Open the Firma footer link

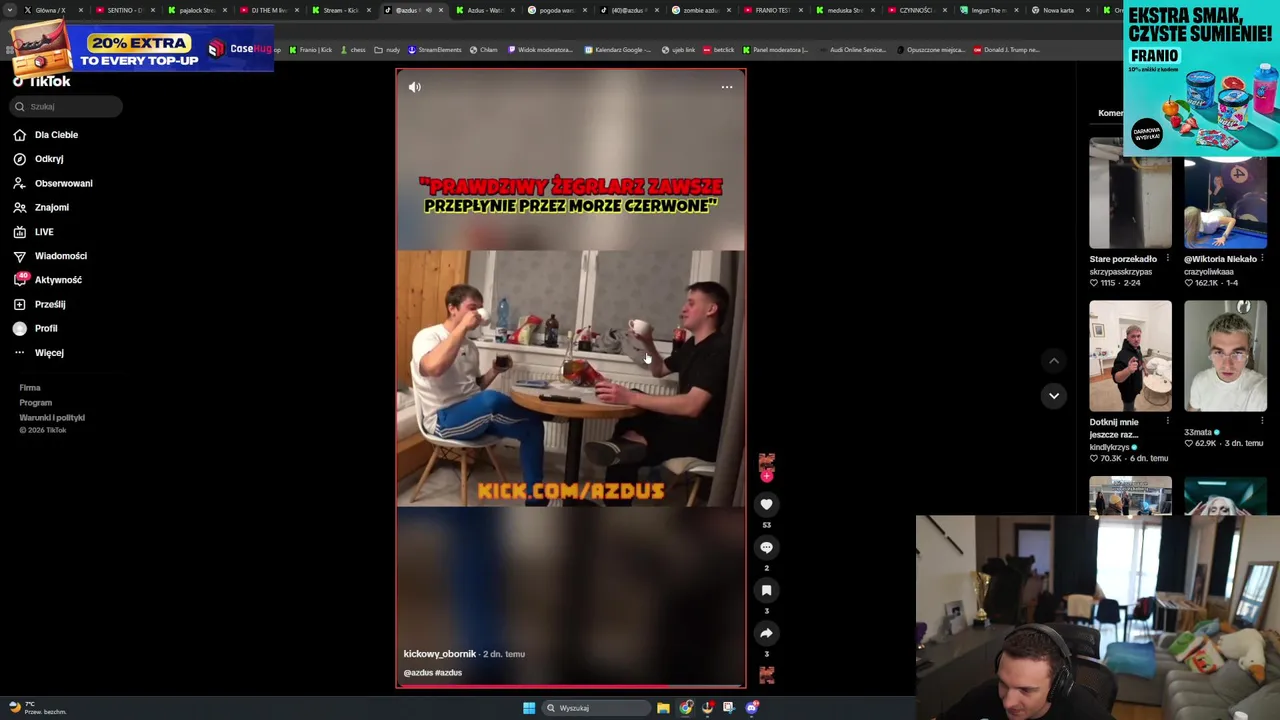[x=30, y=388]
